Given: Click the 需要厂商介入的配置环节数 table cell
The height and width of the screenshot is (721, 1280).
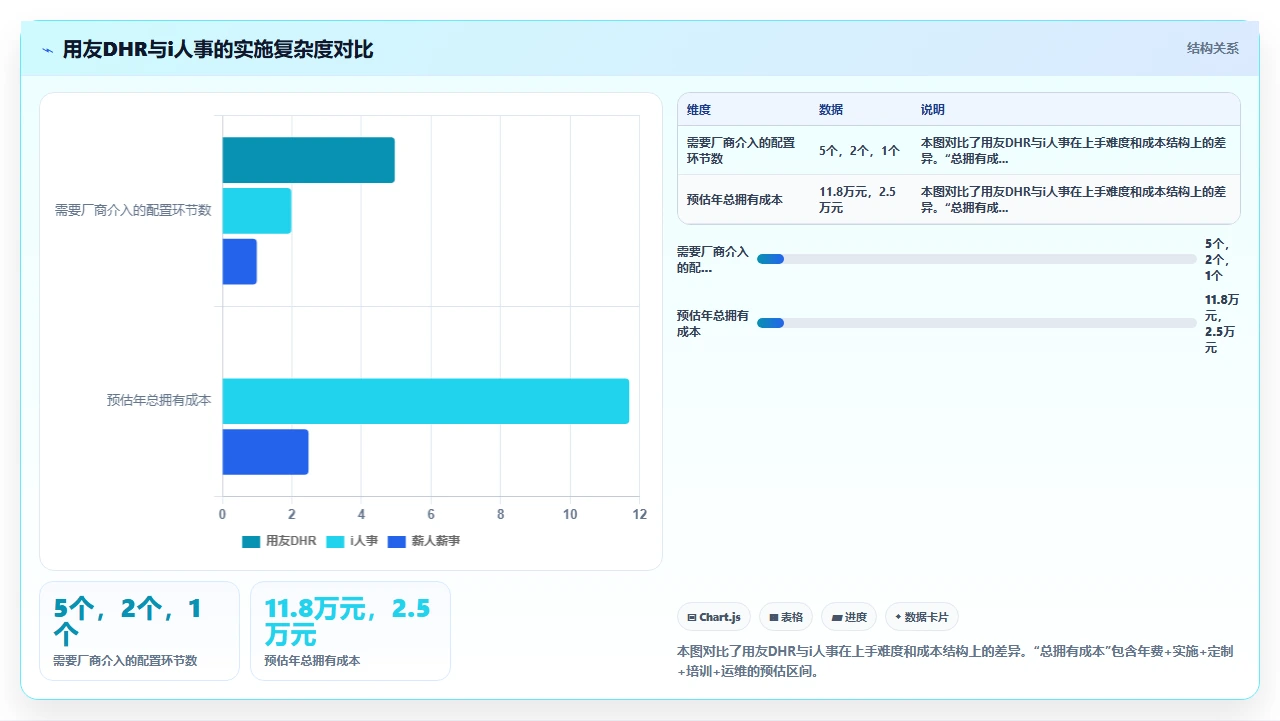Looking at the screenshot, I should tap(742, 151).
